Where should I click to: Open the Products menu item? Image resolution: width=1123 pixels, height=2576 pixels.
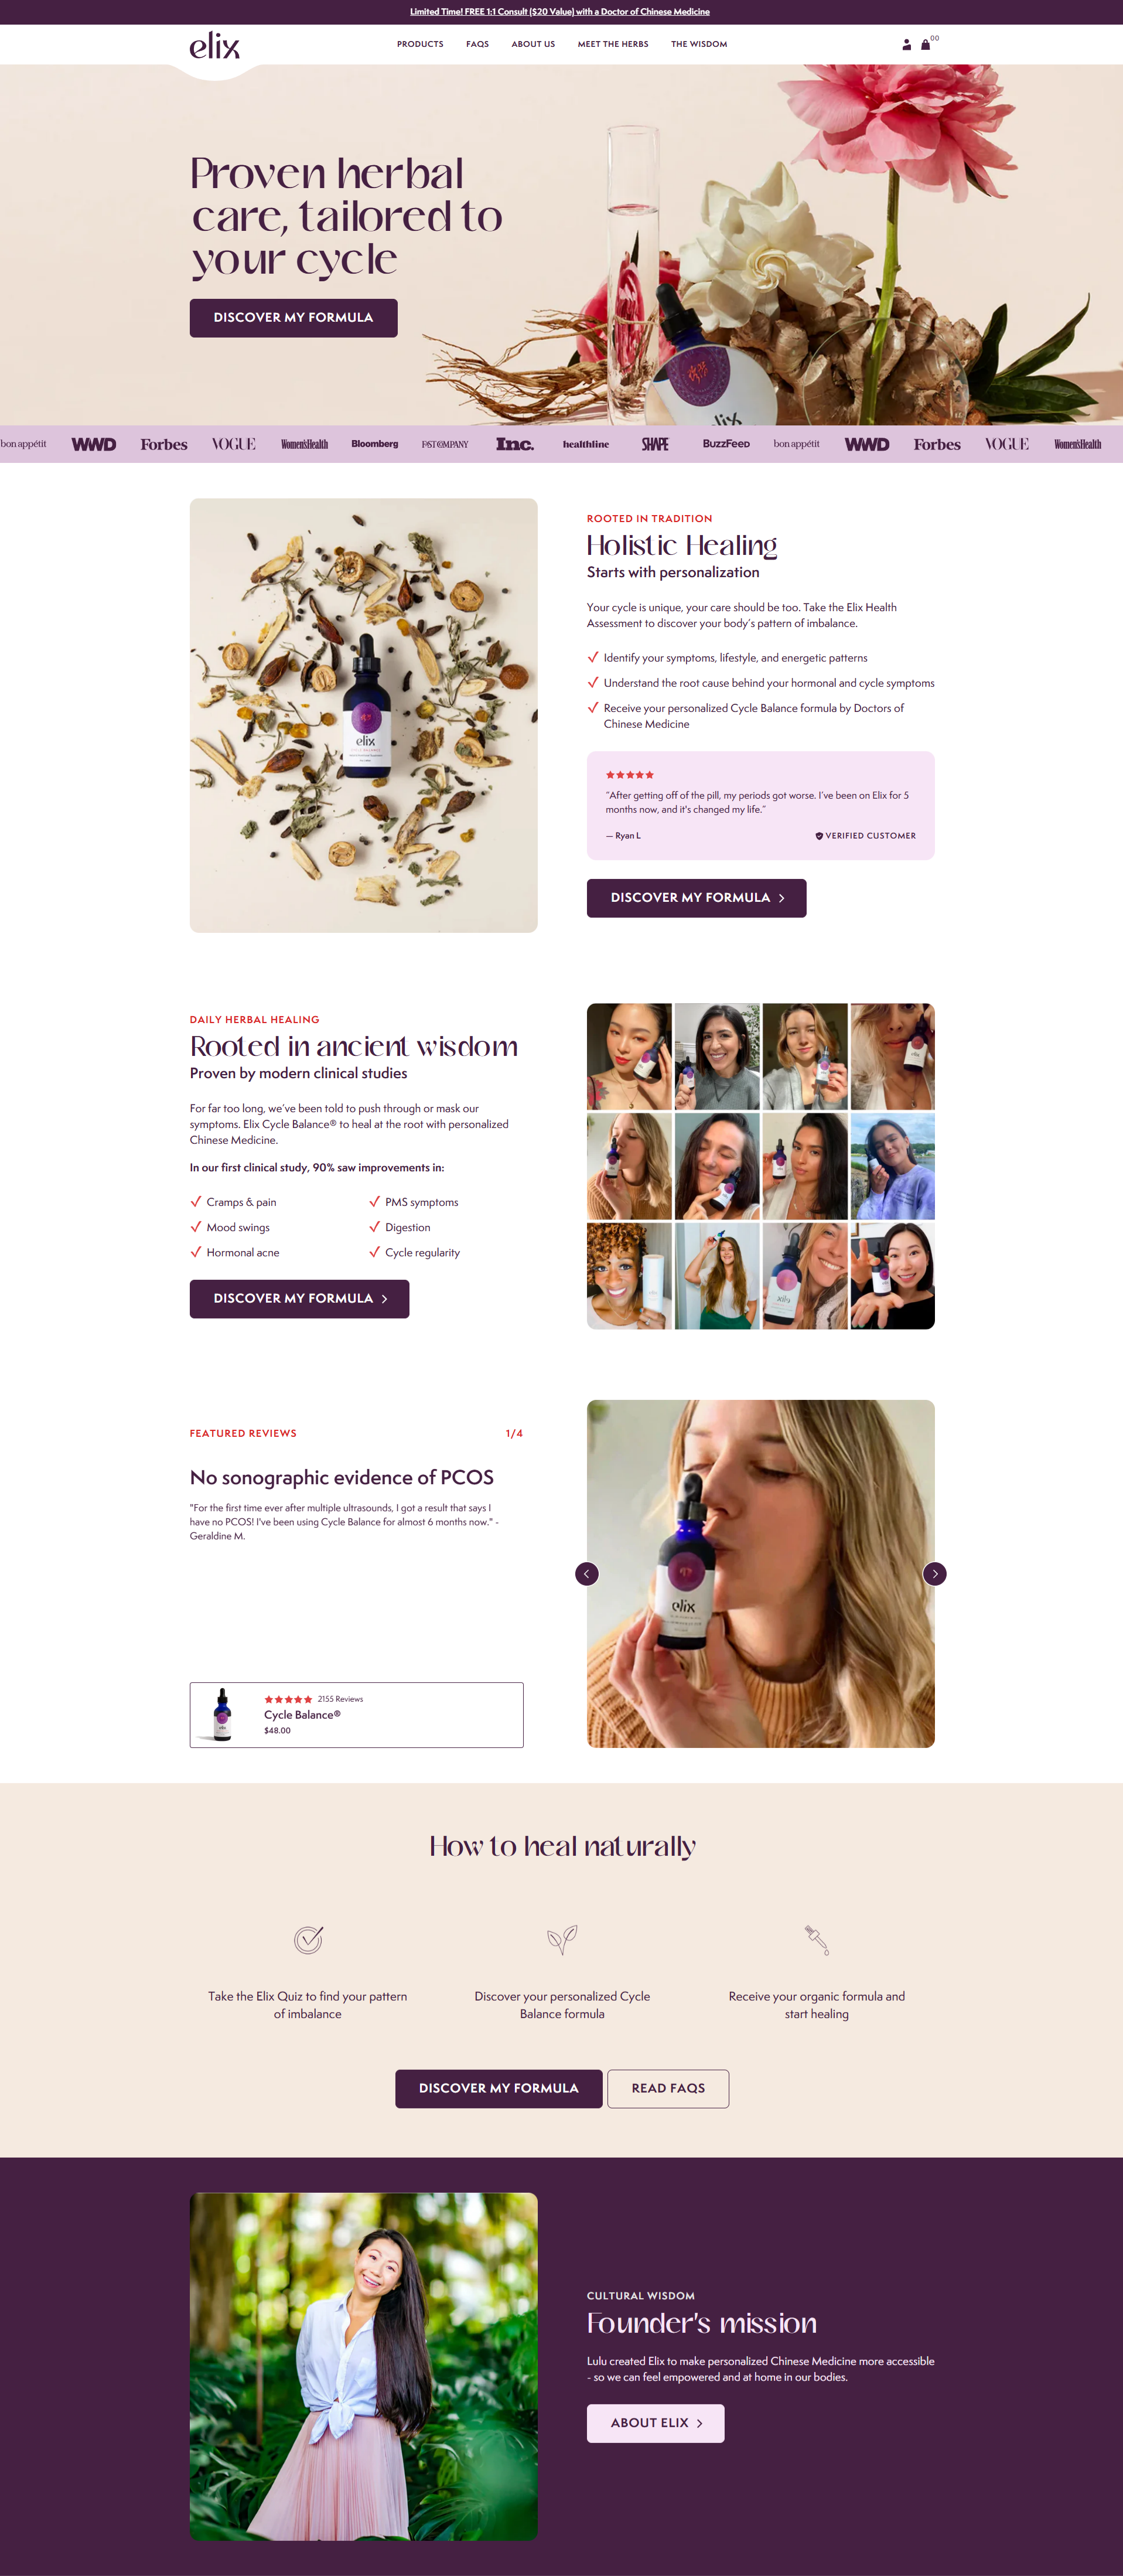pos(420,44)
